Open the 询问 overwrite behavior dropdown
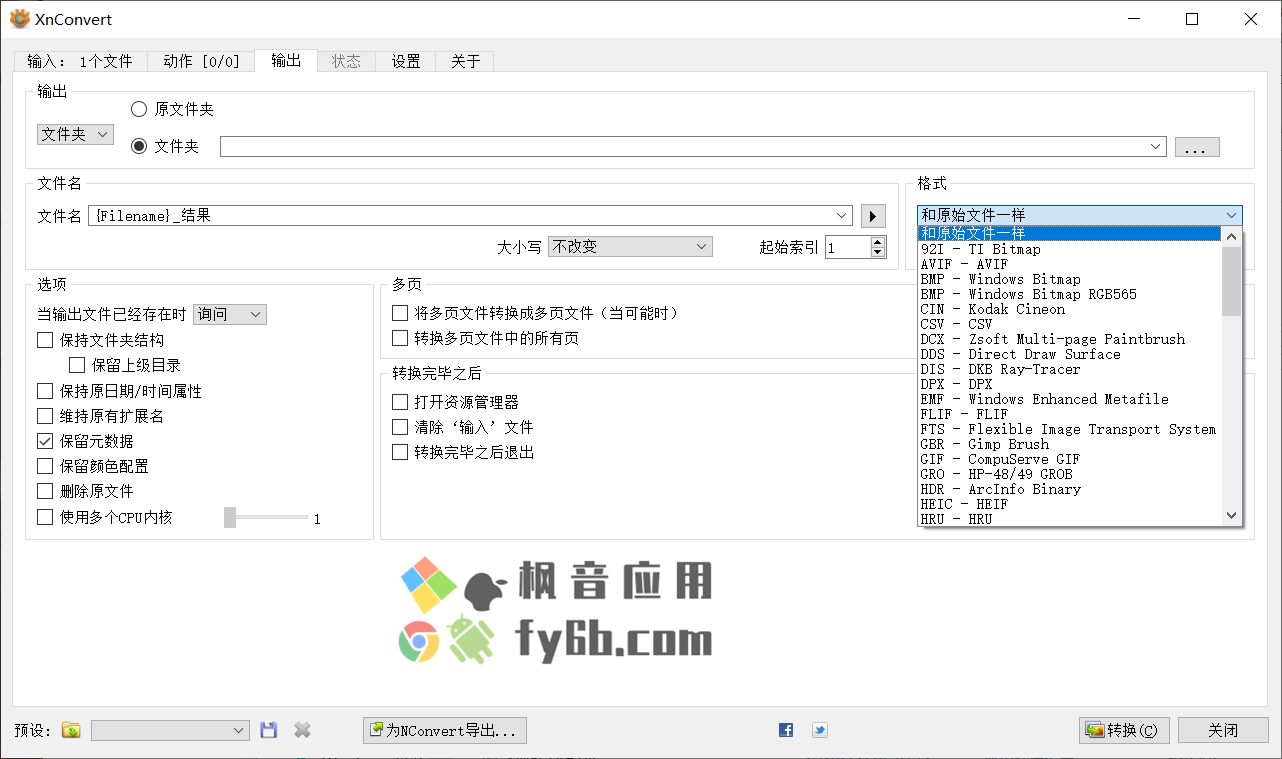 [x=230, y=314]
